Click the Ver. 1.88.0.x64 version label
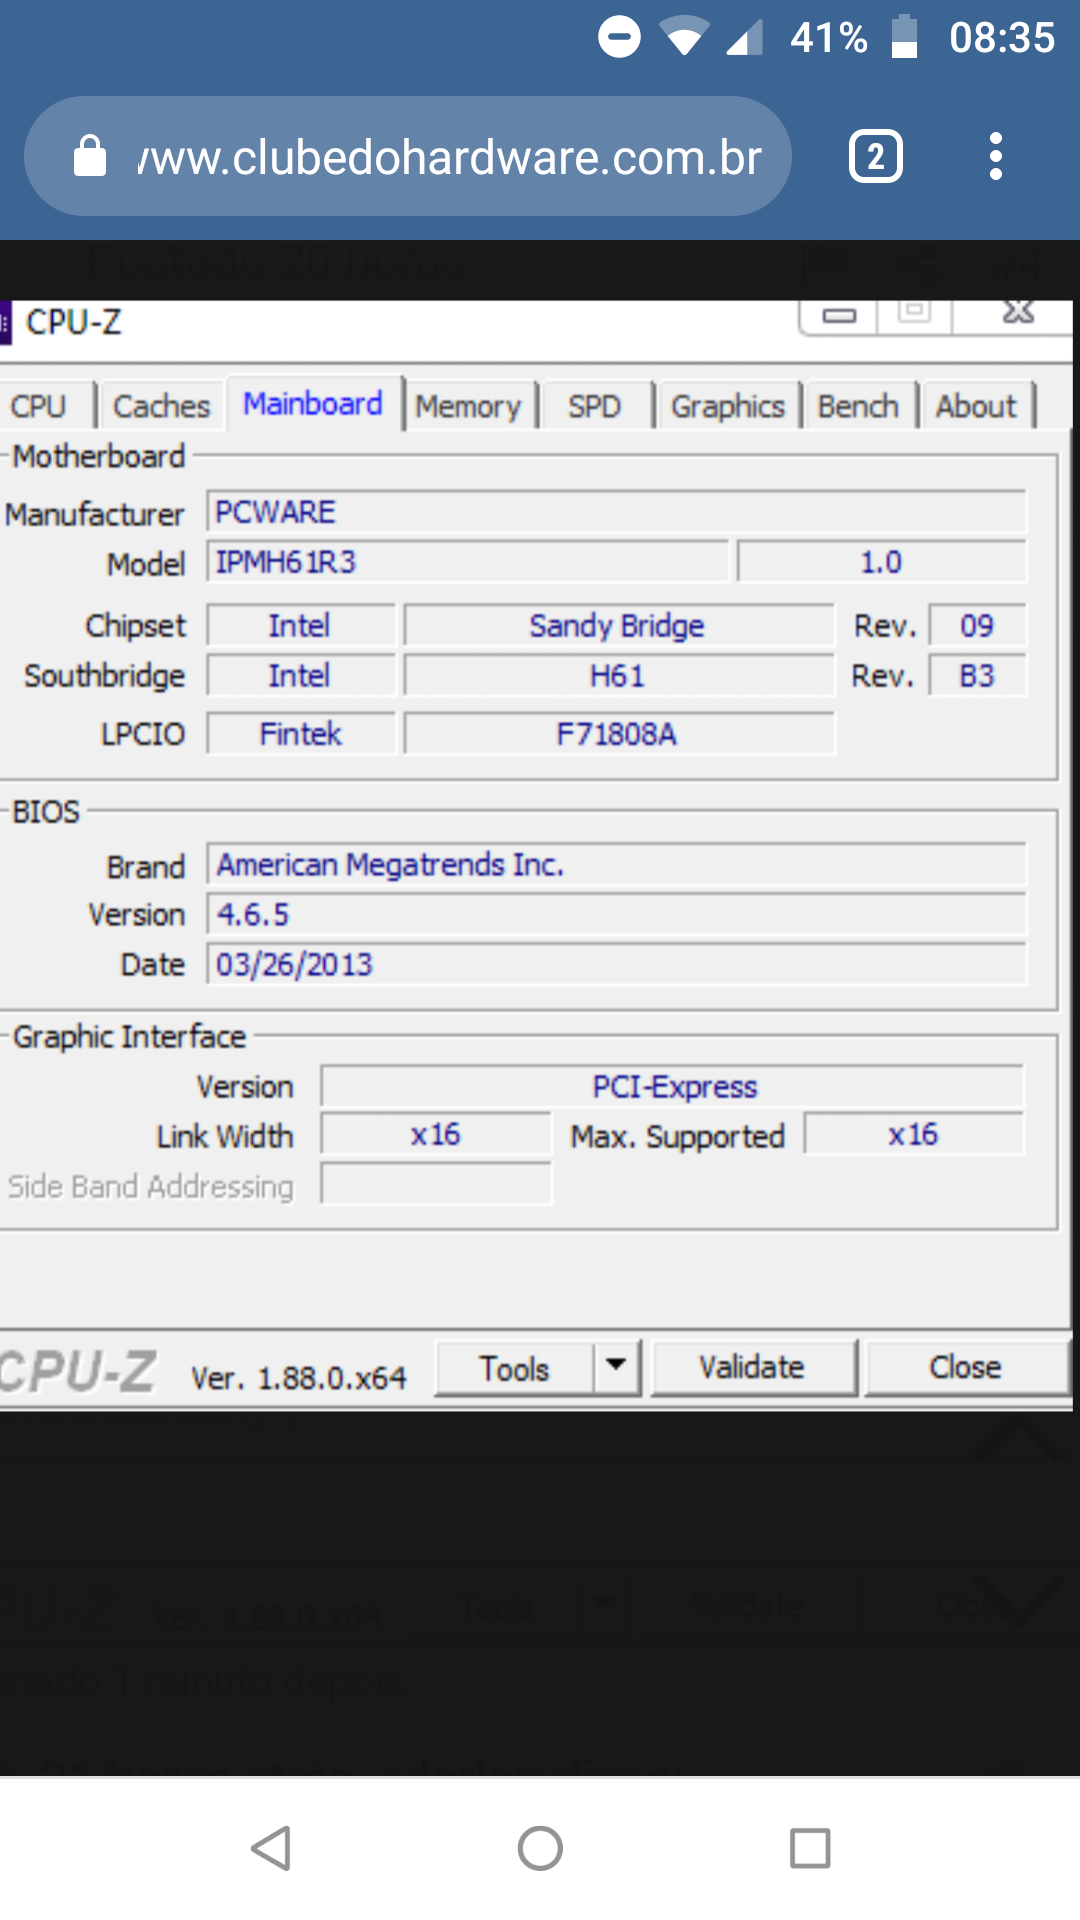The width and height of the screenshot is (1080, 1920). [299, 1378]
